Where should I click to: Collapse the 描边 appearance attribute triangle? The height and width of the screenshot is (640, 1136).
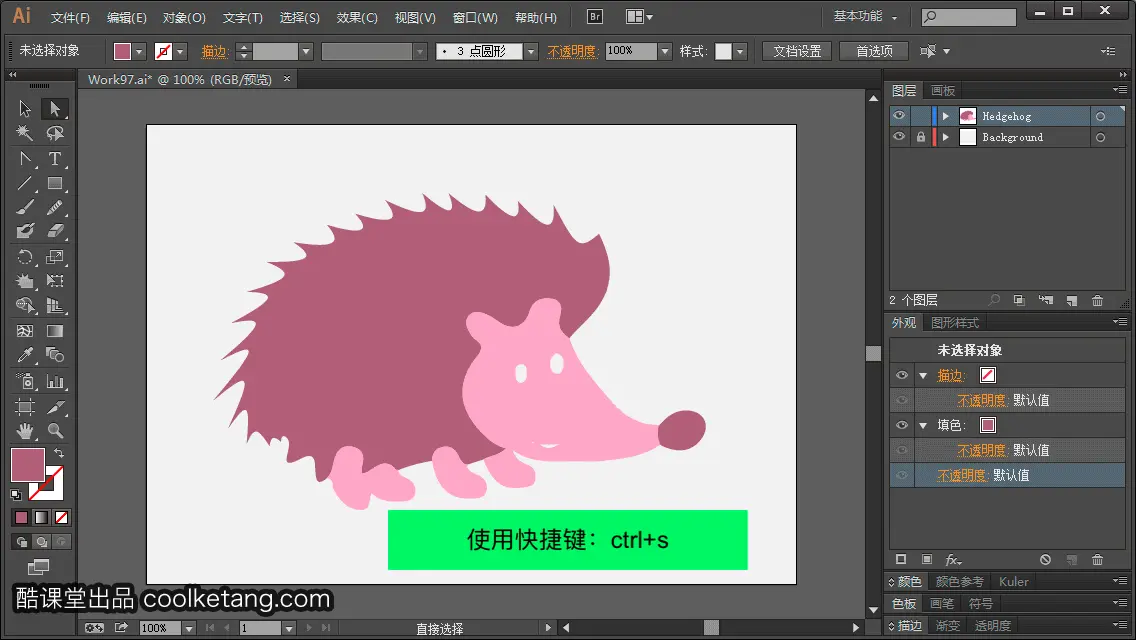point(923,375)
